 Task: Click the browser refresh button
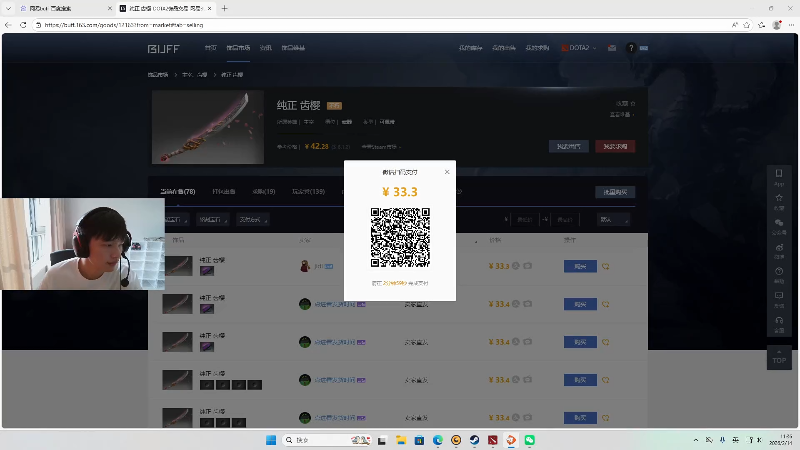[23, 24]
